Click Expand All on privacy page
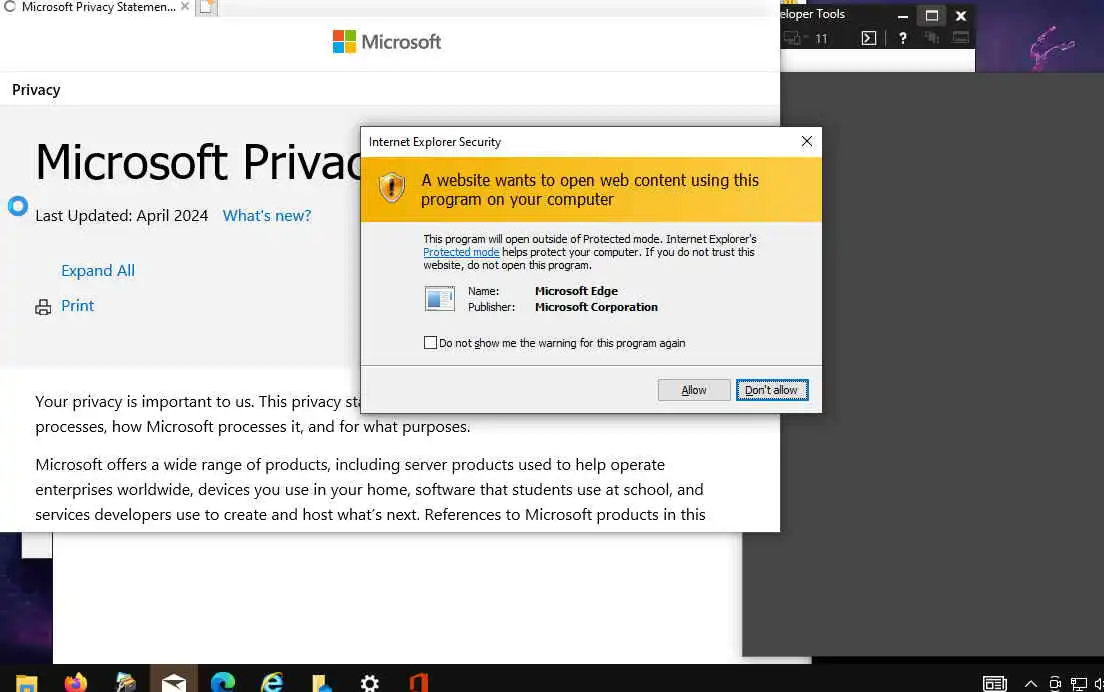This screenshot has width=1104, height=692. pos(98,270)
